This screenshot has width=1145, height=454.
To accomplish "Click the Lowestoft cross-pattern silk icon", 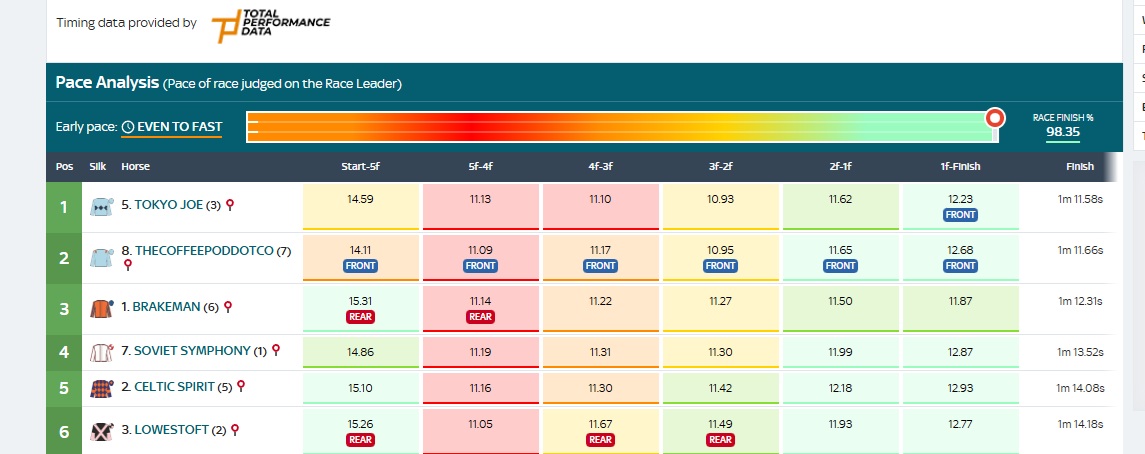I will click(99, 430).
